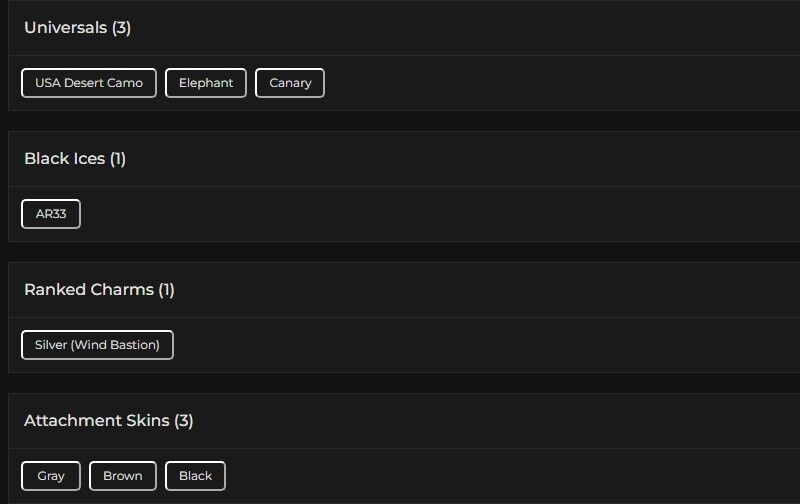Select the AR33 Black Ice tag

tap(51, 214)
